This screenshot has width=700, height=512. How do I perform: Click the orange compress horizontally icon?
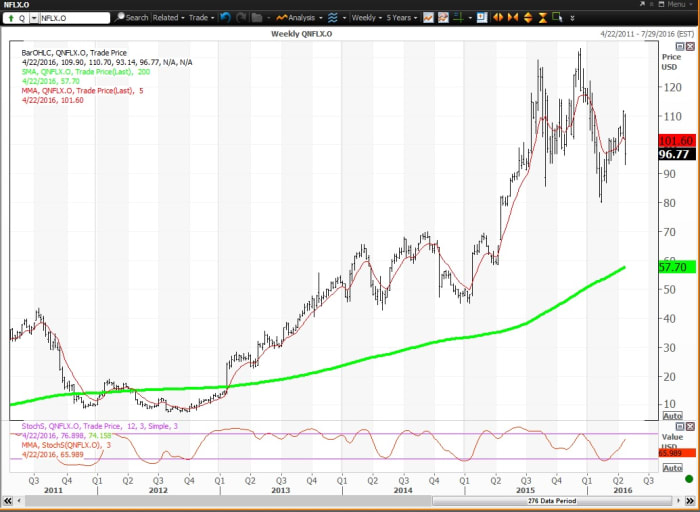pos(512,18)
